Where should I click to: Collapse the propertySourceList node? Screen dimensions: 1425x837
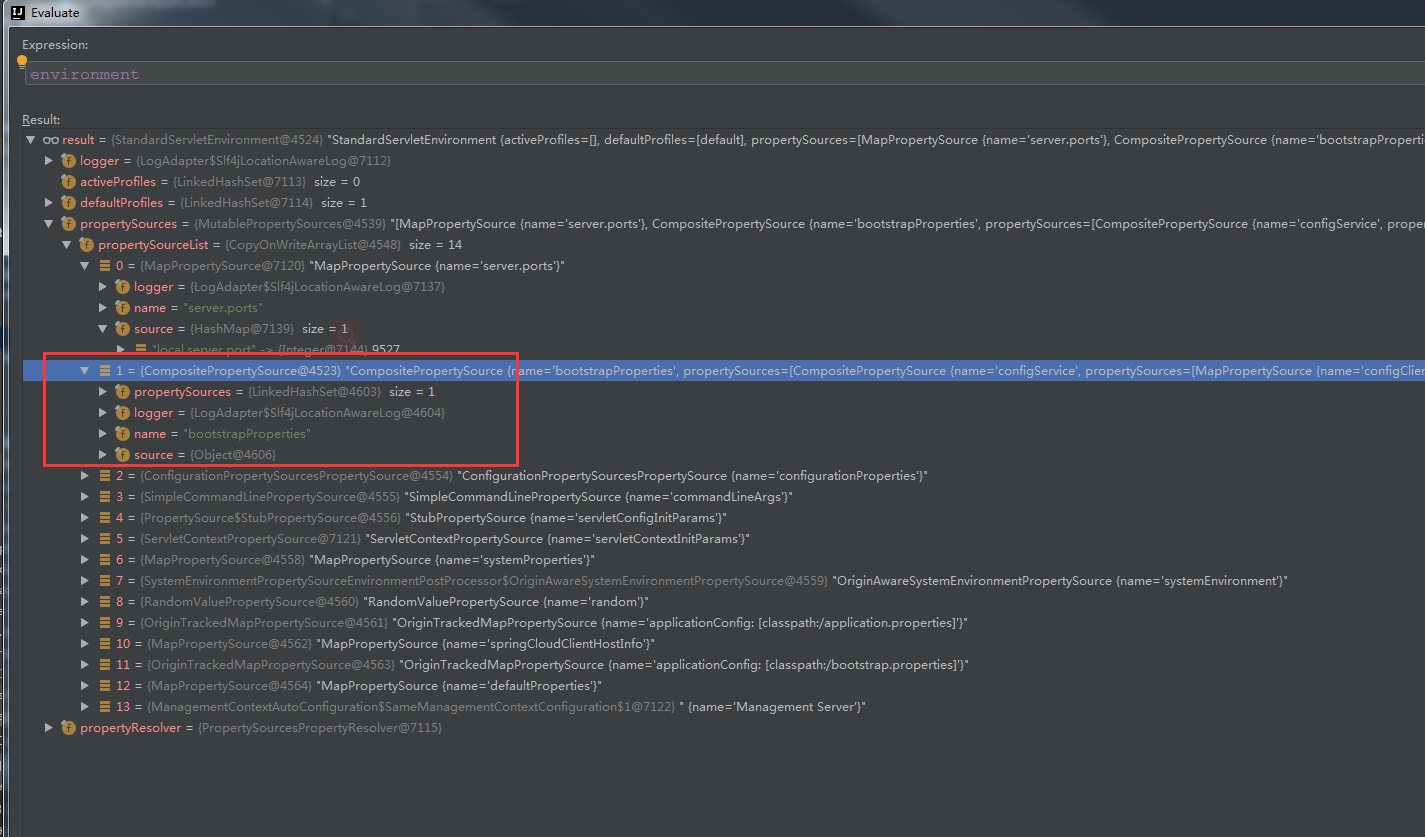(67, 245)
